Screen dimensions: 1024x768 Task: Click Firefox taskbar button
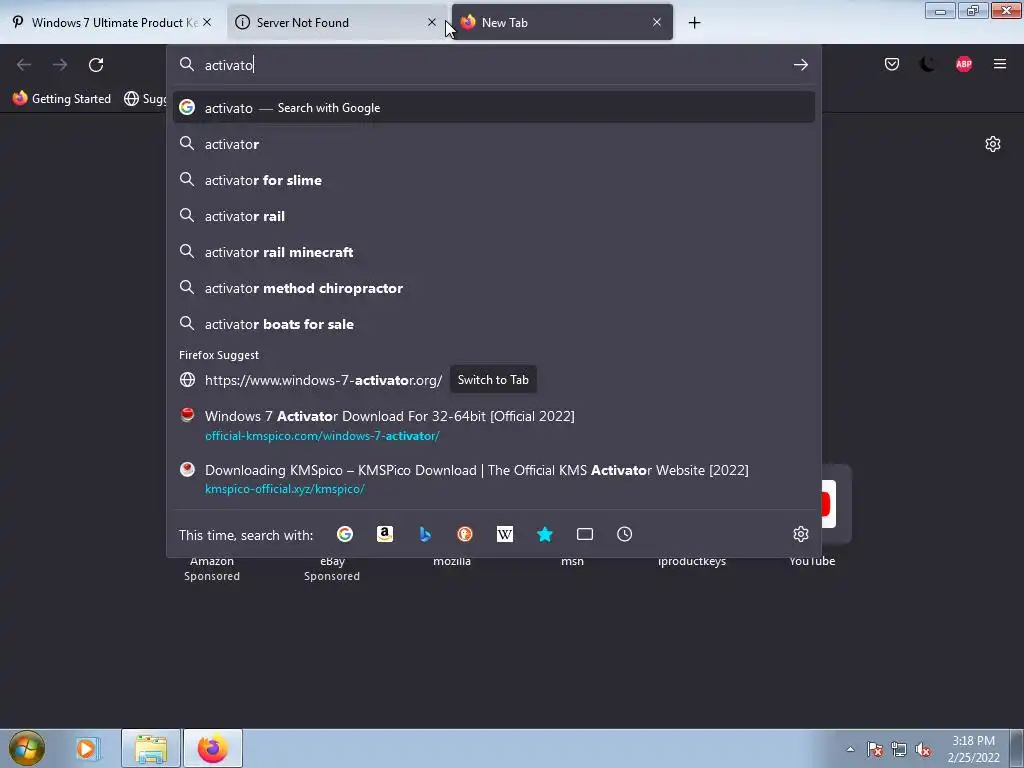[x=213, y=748]
